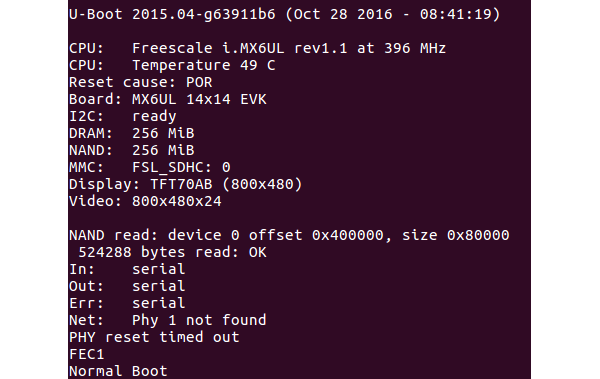This screenshot has height=379, width=600.
Task: Click the Display: TFT70AB (800x480) line
Action: tap(186, 184)
